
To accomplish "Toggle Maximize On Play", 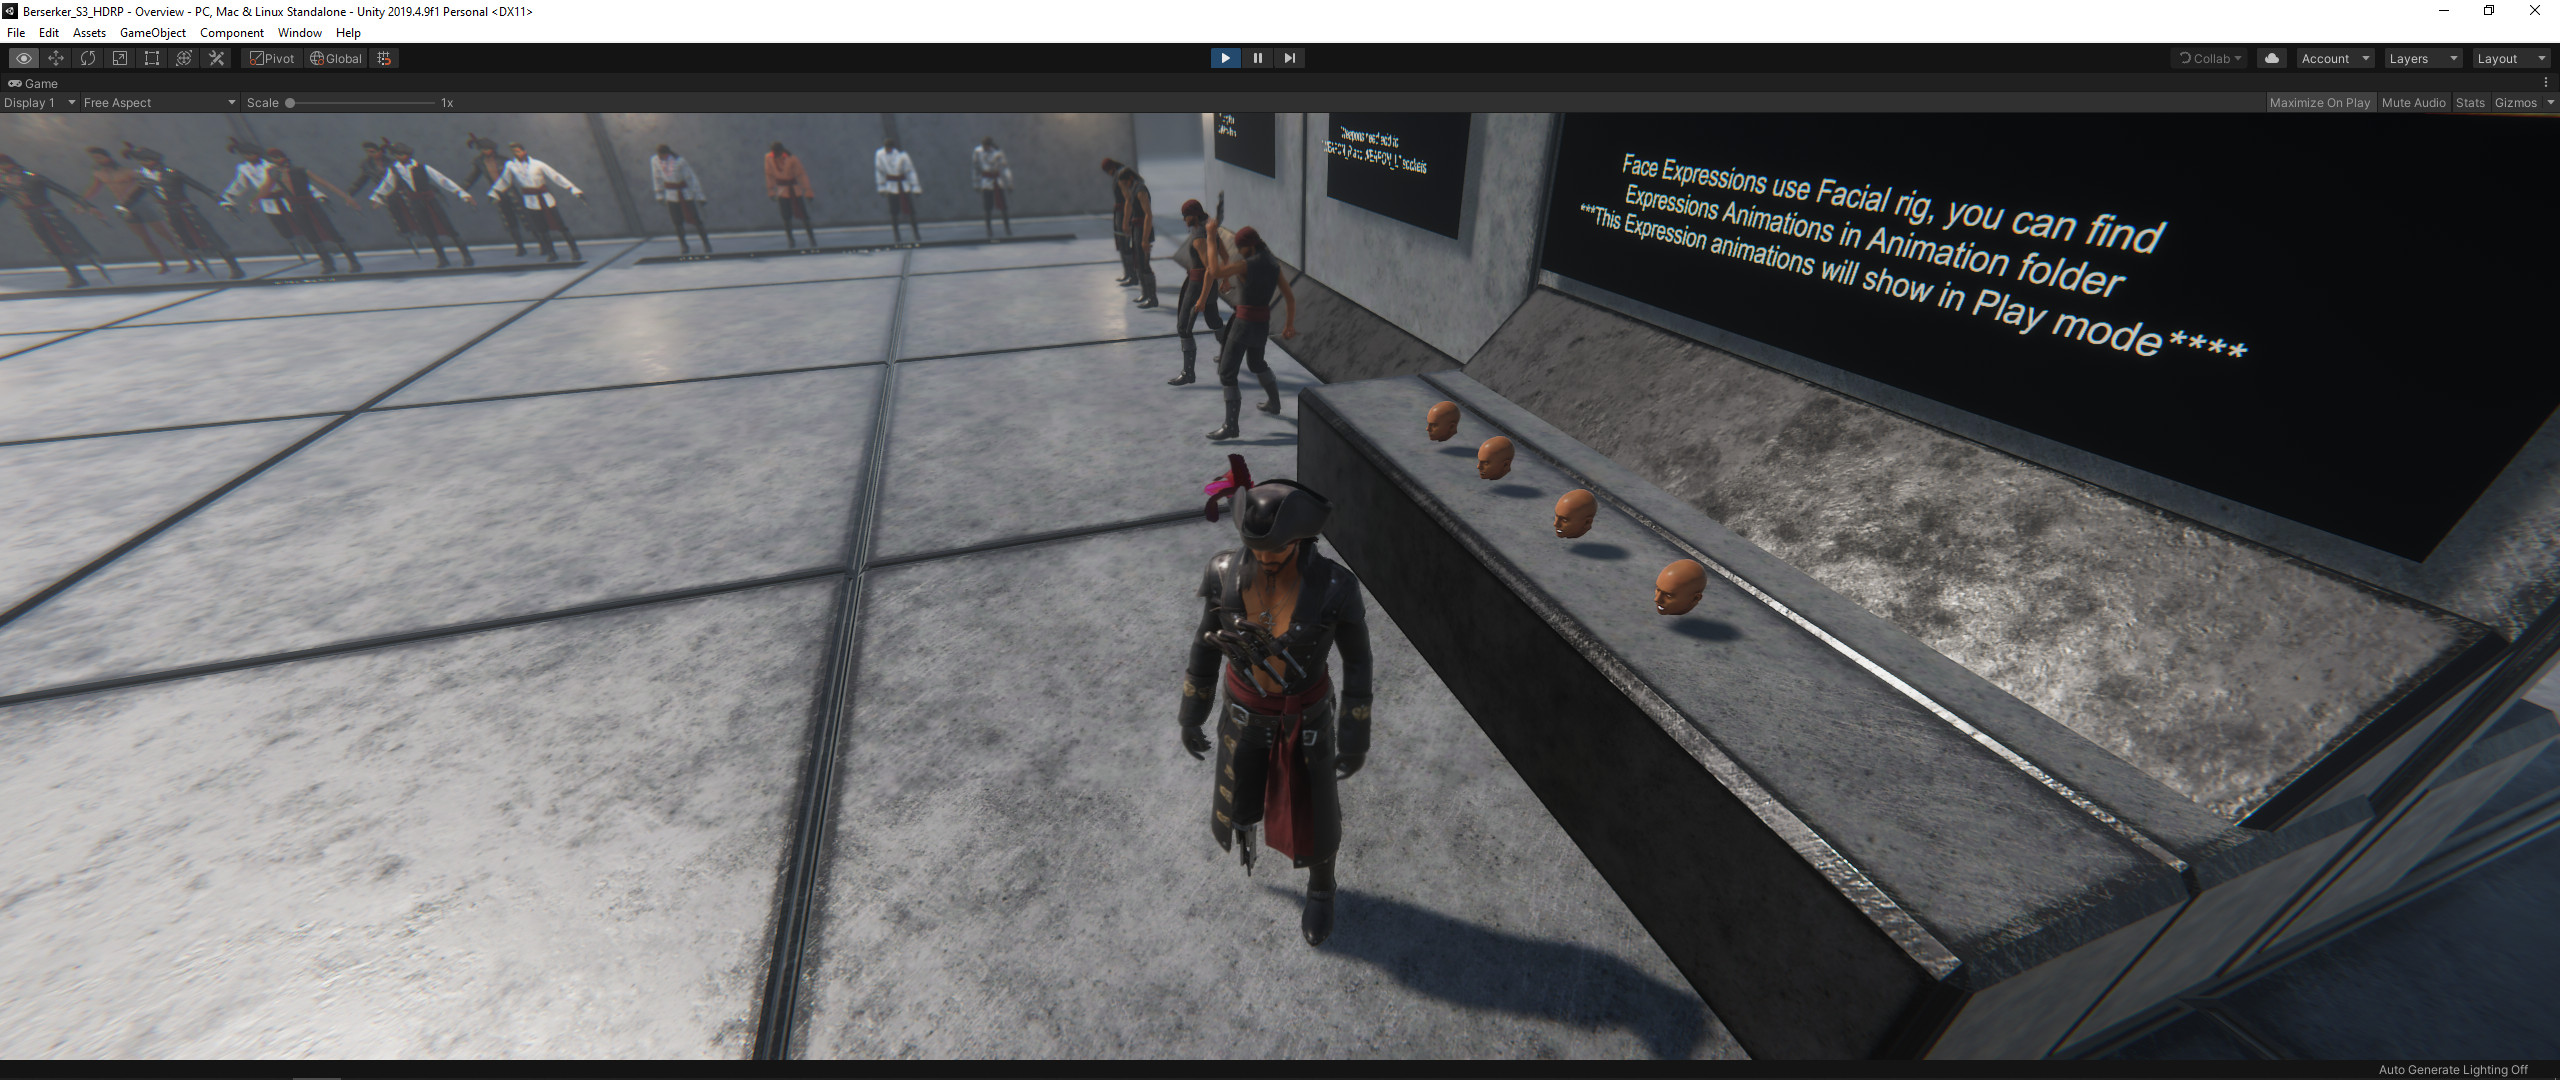I will pyautogui.click(x=2320, y=102).
